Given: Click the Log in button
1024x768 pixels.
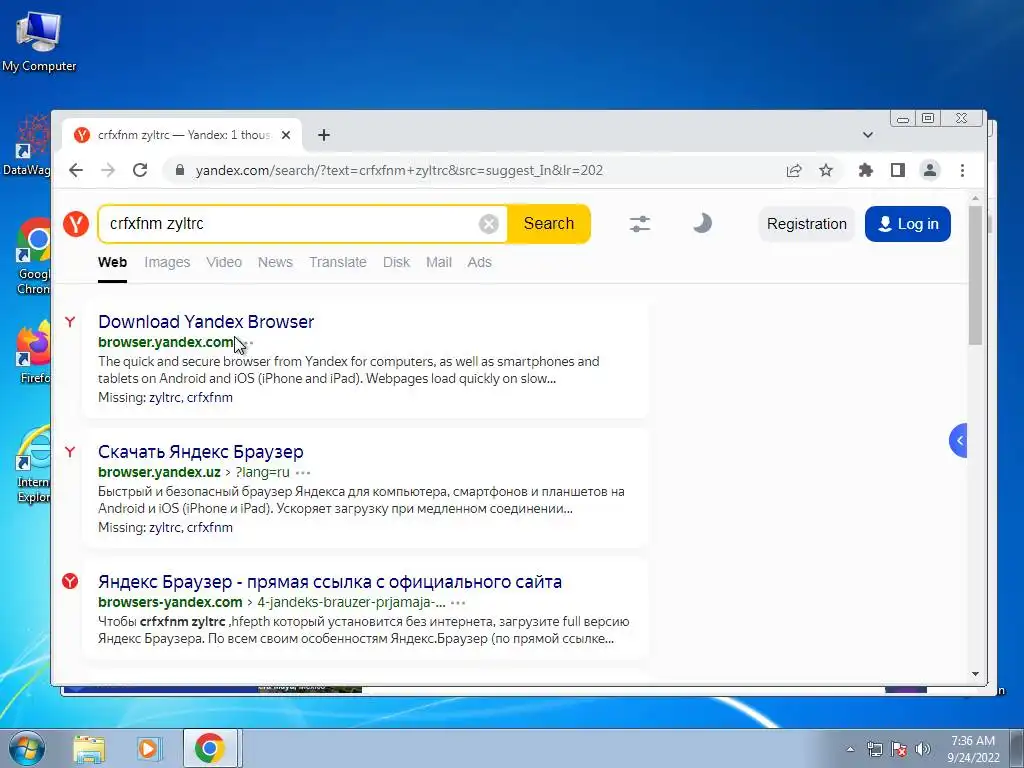Looking at the screenshot, I should tap(908, 224).
